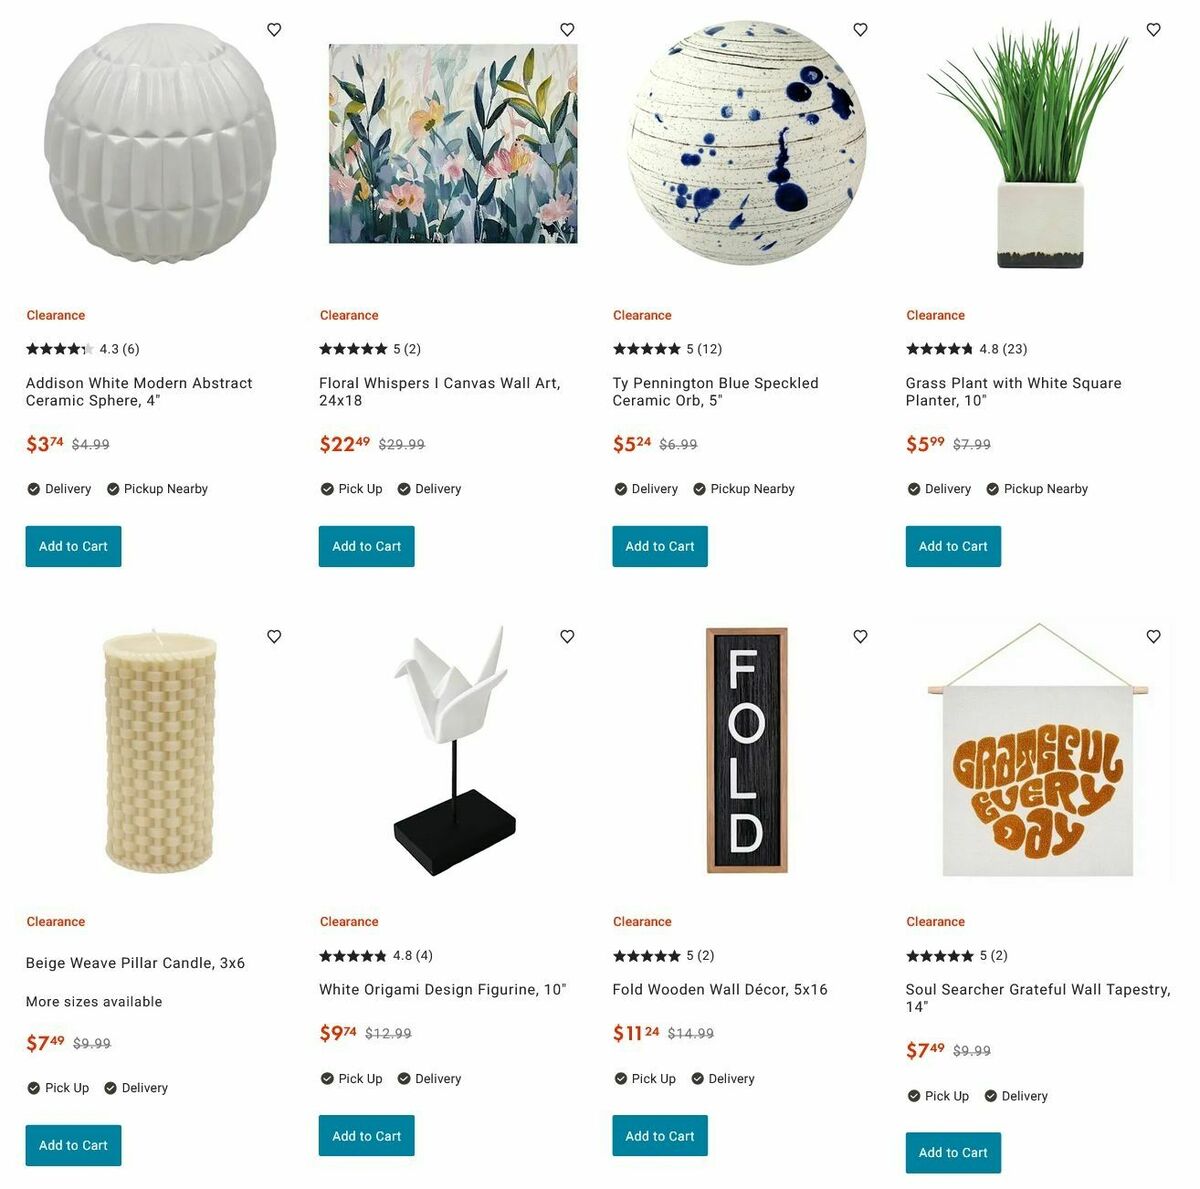The width and height of the screenshot is (1200, 1189).
Task: Favorite the Addison White Ceramic Sphere heart icon
Action: point(274,30)
